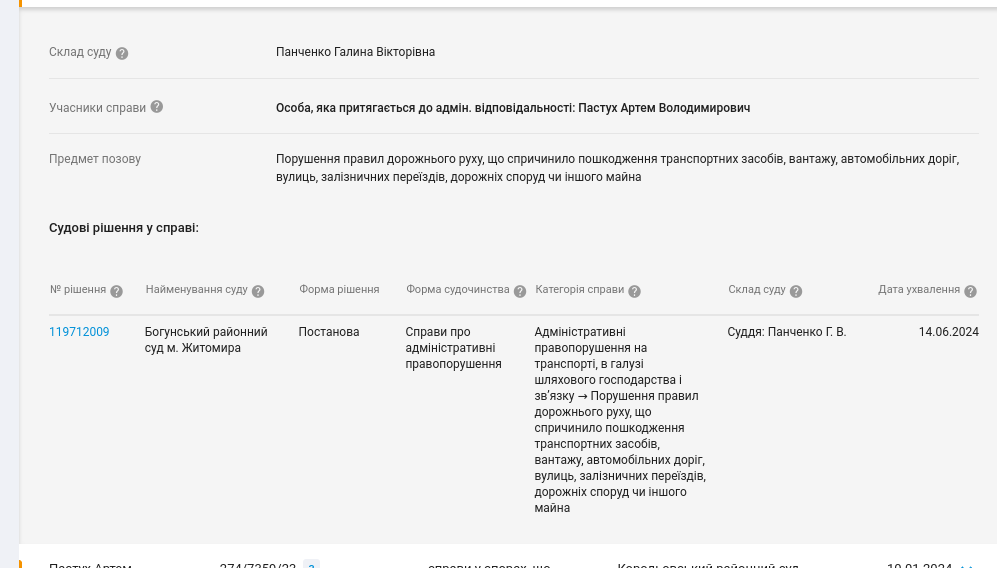Click the Пастух Артем Володимирович participant text
This screenshot has height=568, width=997.
pos(685,108)
